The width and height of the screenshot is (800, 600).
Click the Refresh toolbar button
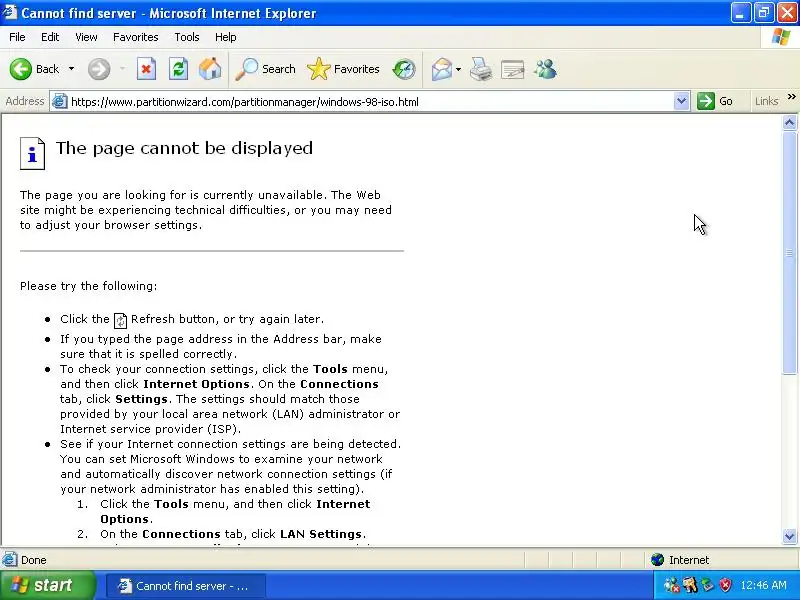[x=178, y=69]
